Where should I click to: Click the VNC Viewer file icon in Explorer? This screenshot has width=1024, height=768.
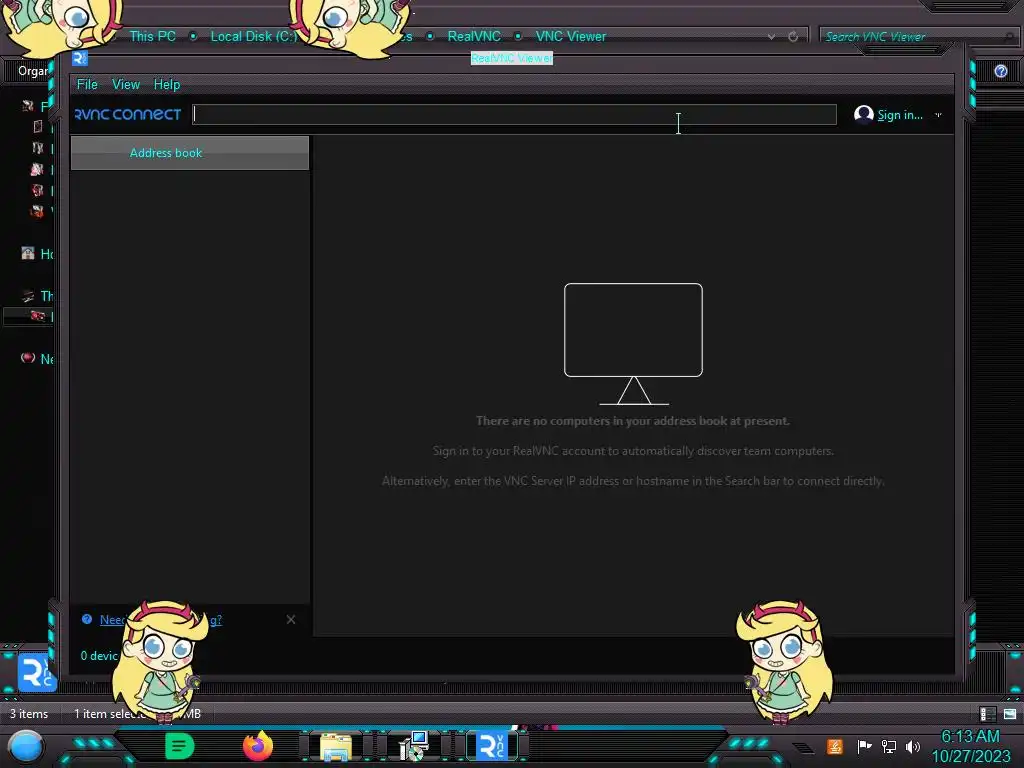37,673
